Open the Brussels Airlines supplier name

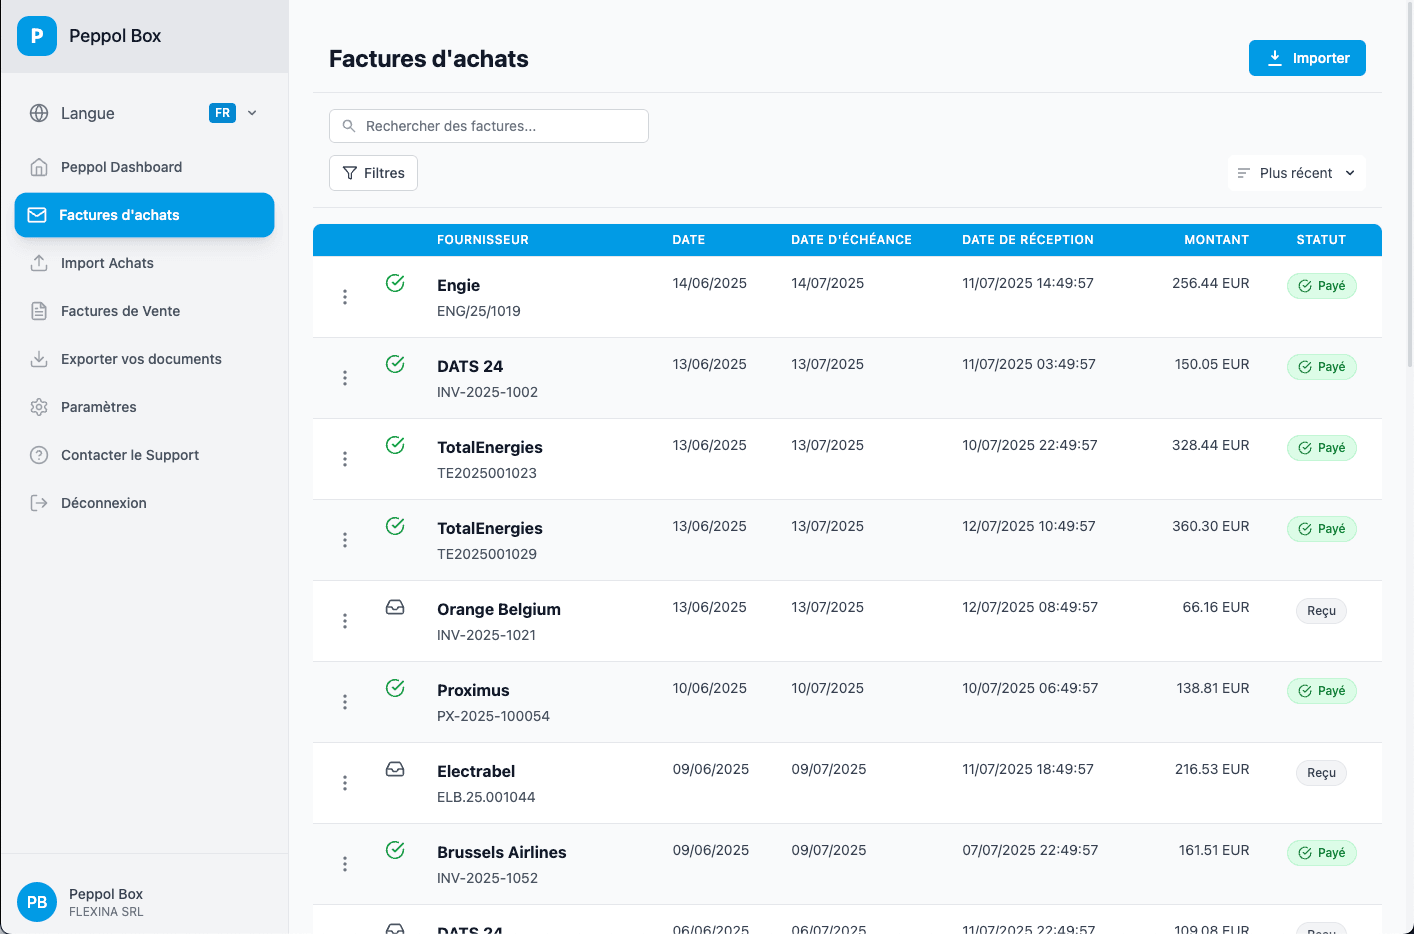tap(502, 852)
